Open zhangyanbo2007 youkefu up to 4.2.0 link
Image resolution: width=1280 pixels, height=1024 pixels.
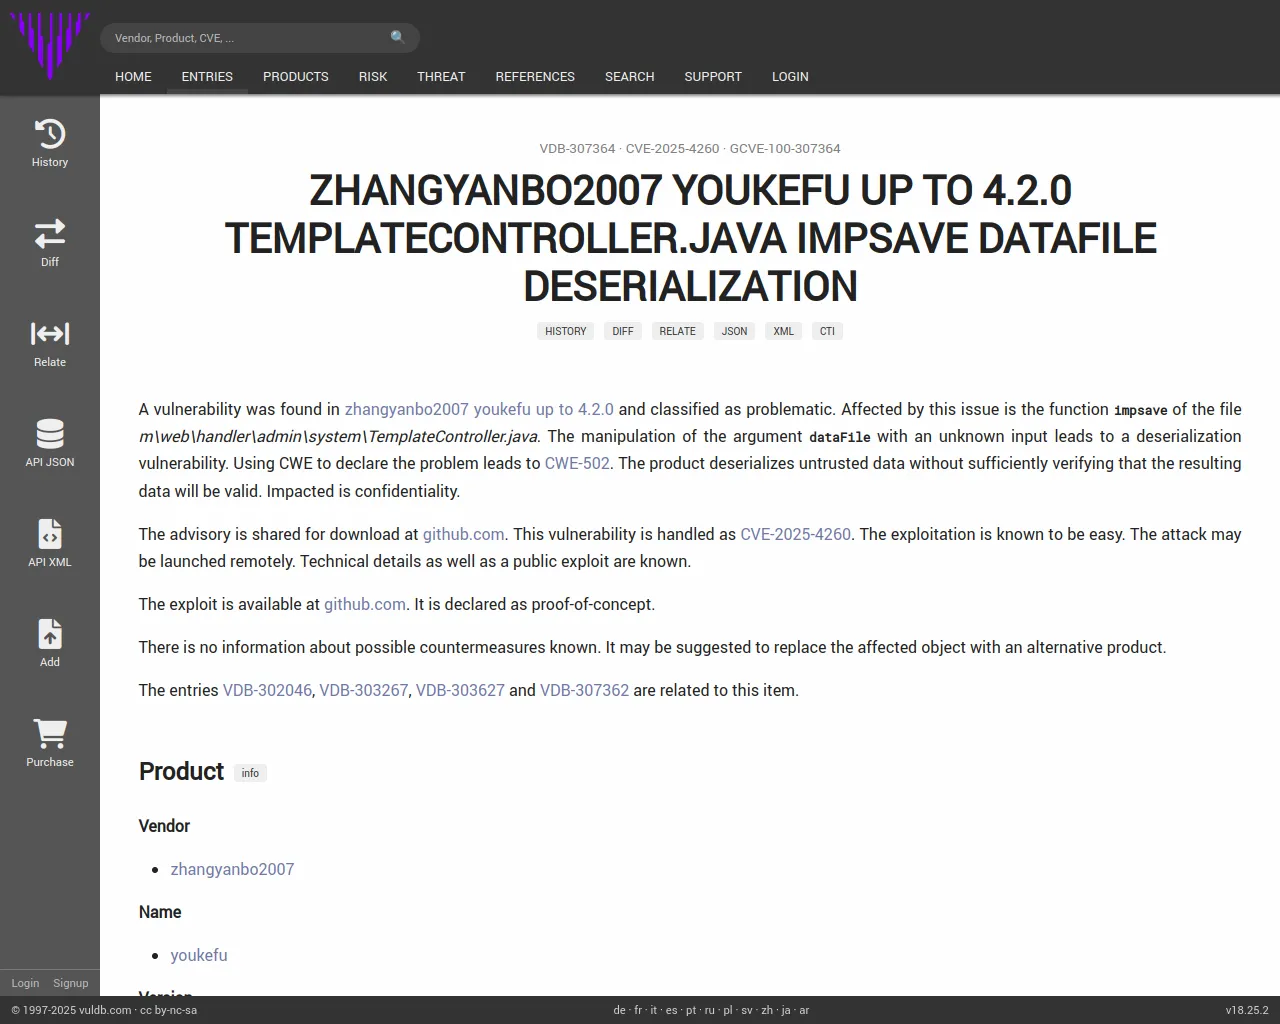coord(479,409)
